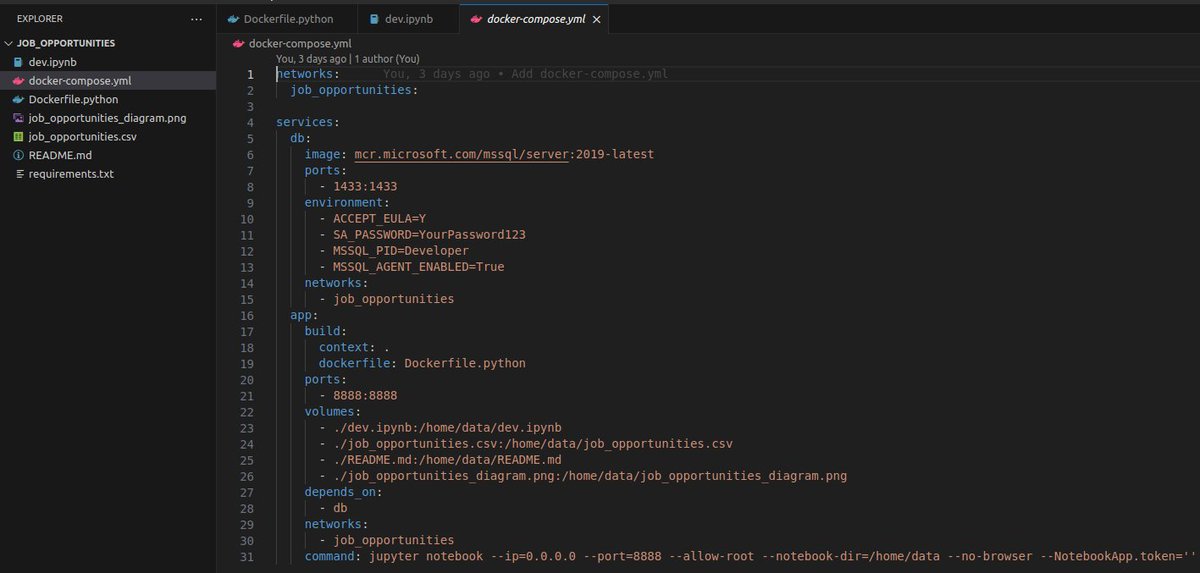1200x573 pixels.
Task: Click 'SA_PASSWORD=YourPassword123' line
Action: (430, 234)
